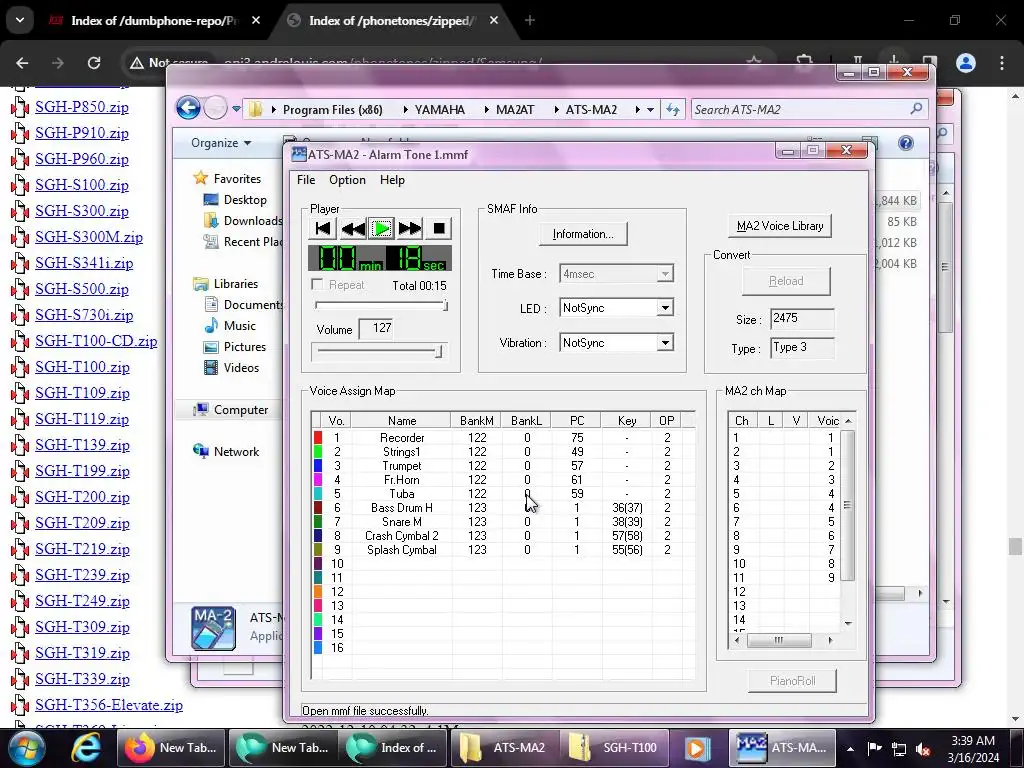Image resolution: width=1024 pixels, height=768 pixels.
Task: Click the blue swatch for voice 3
Action: point(318,466)
